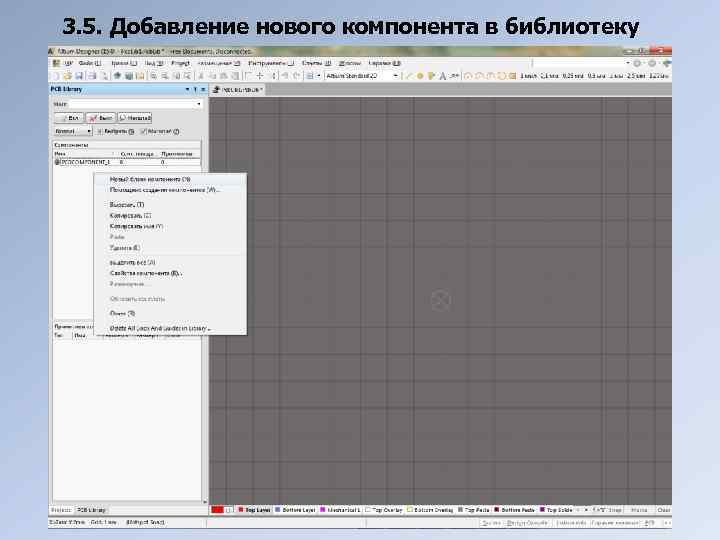Click the PCB status-bar panel button

[649, 523]
